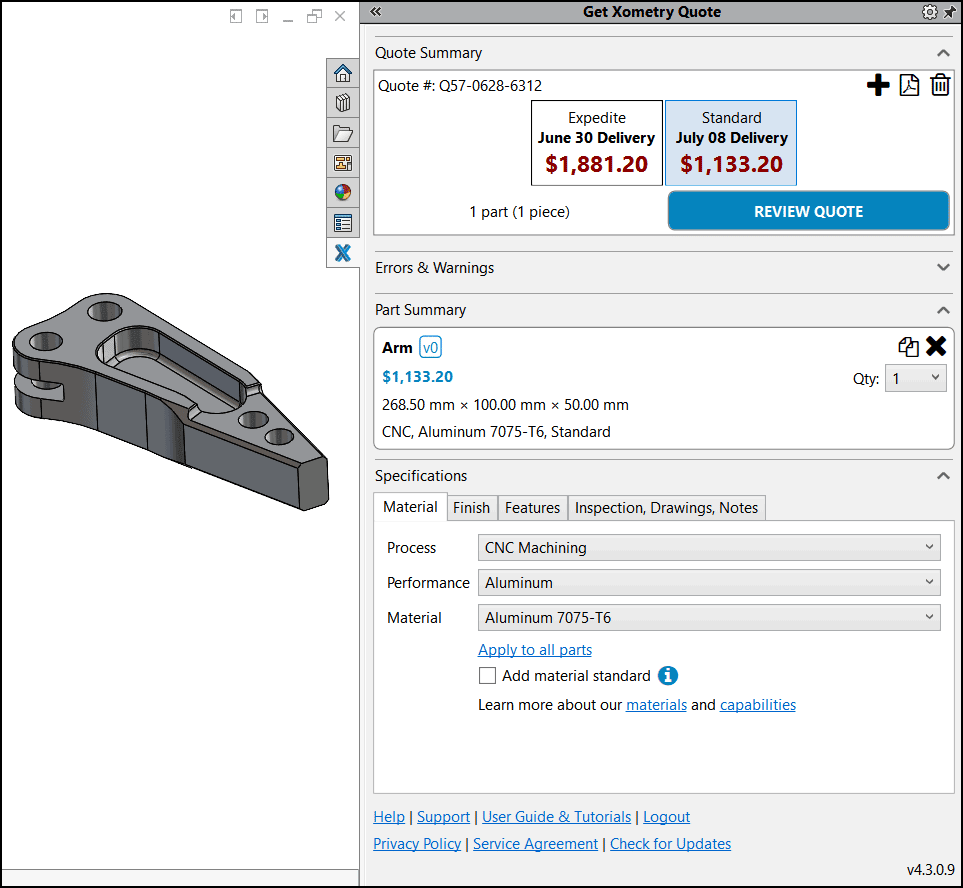Enable Add material standard checkbox
The width and height of the screenshot is (963, 888).
click(487, 676)
